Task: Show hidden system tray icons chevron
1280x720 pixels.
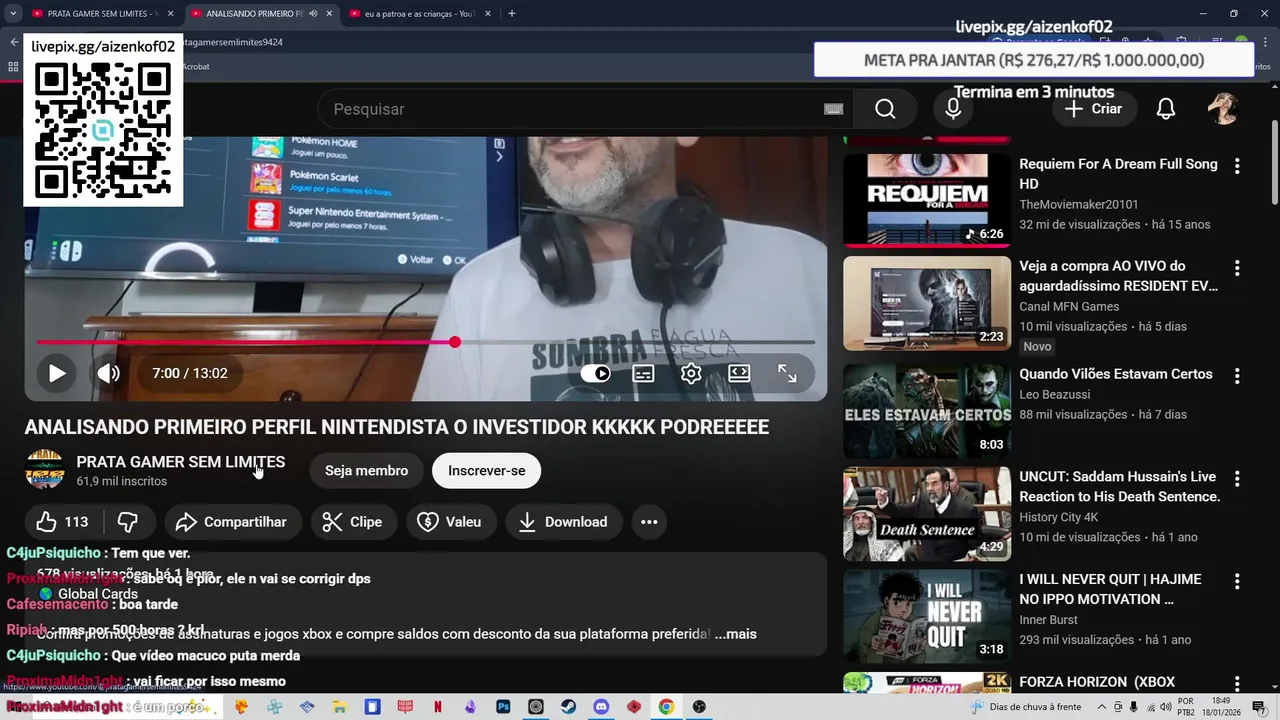Action: tap(1101, 707)
